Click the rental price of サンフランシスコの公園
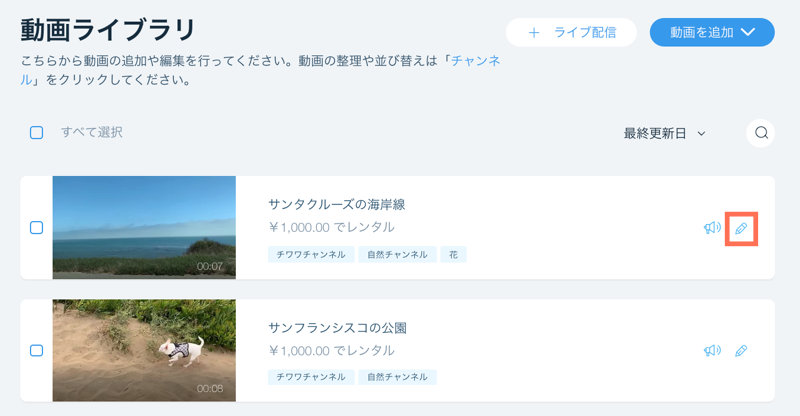This screenshot has width=800, height=416. click(x=332, y=351)
